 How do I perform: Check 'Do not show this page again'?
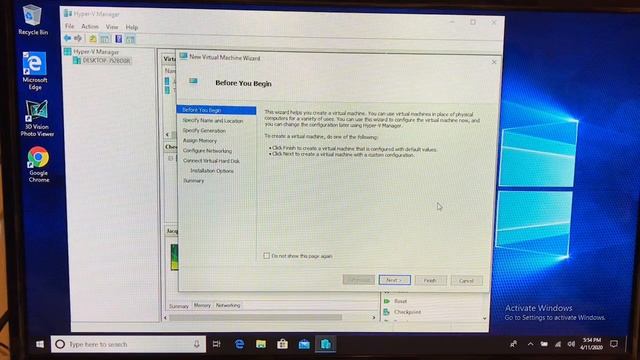point(267,256)
